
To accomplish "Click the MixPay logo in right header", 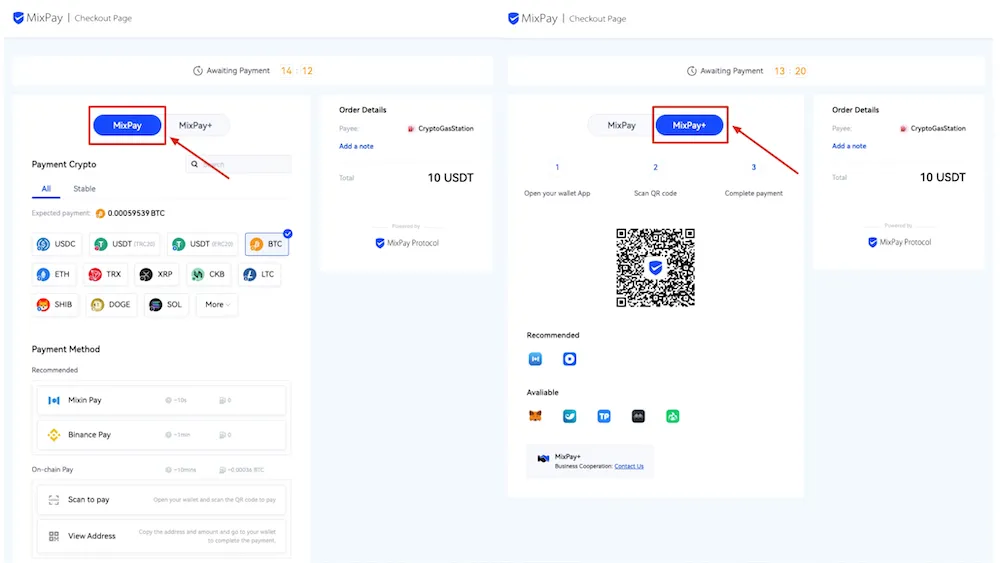I will [x=533, y=18].
